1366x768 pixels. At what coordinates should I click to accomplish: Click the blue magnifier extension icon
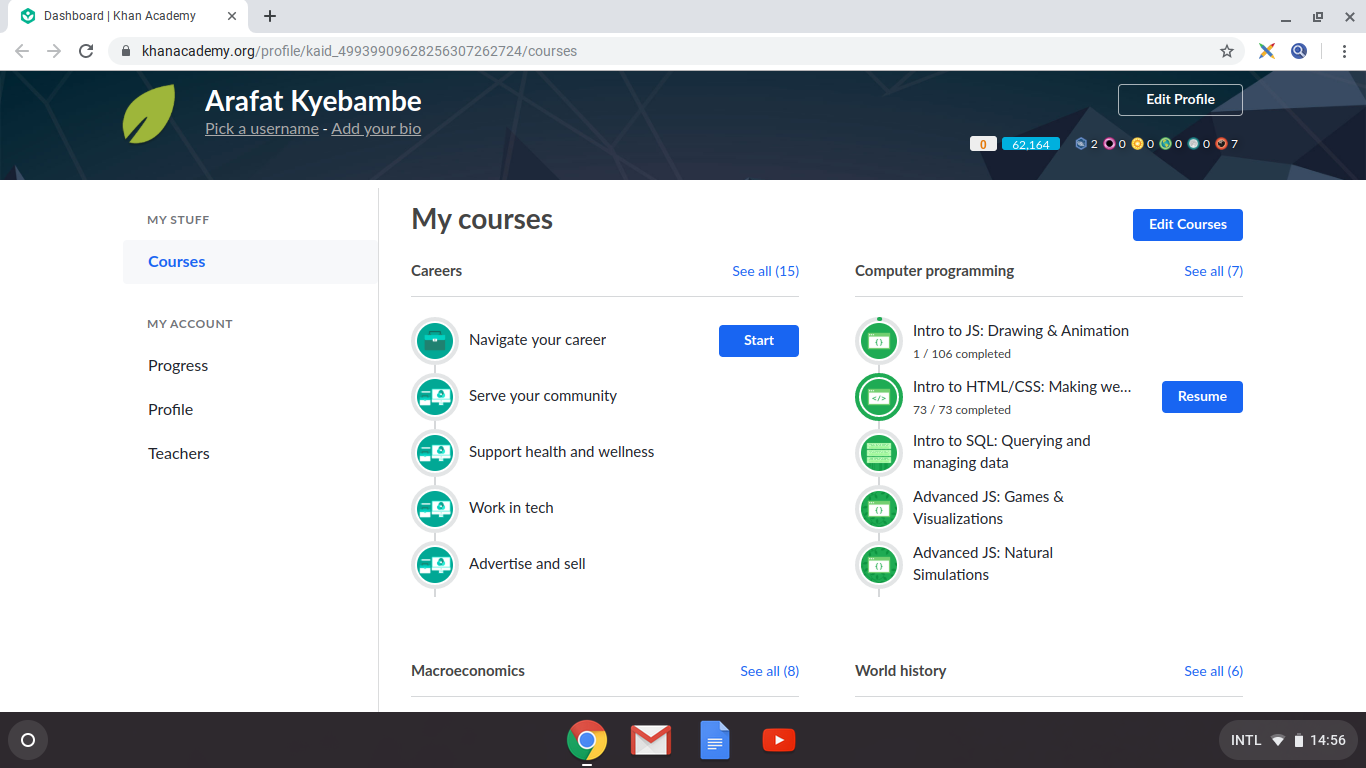[1299, 51]
